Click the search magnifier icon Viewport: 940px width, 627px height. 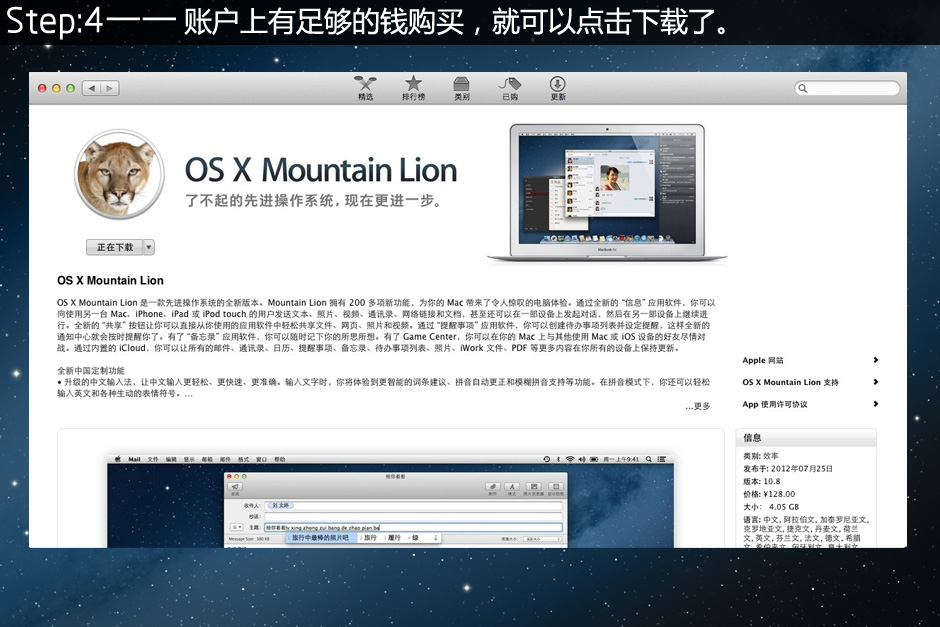click(803, 88)
